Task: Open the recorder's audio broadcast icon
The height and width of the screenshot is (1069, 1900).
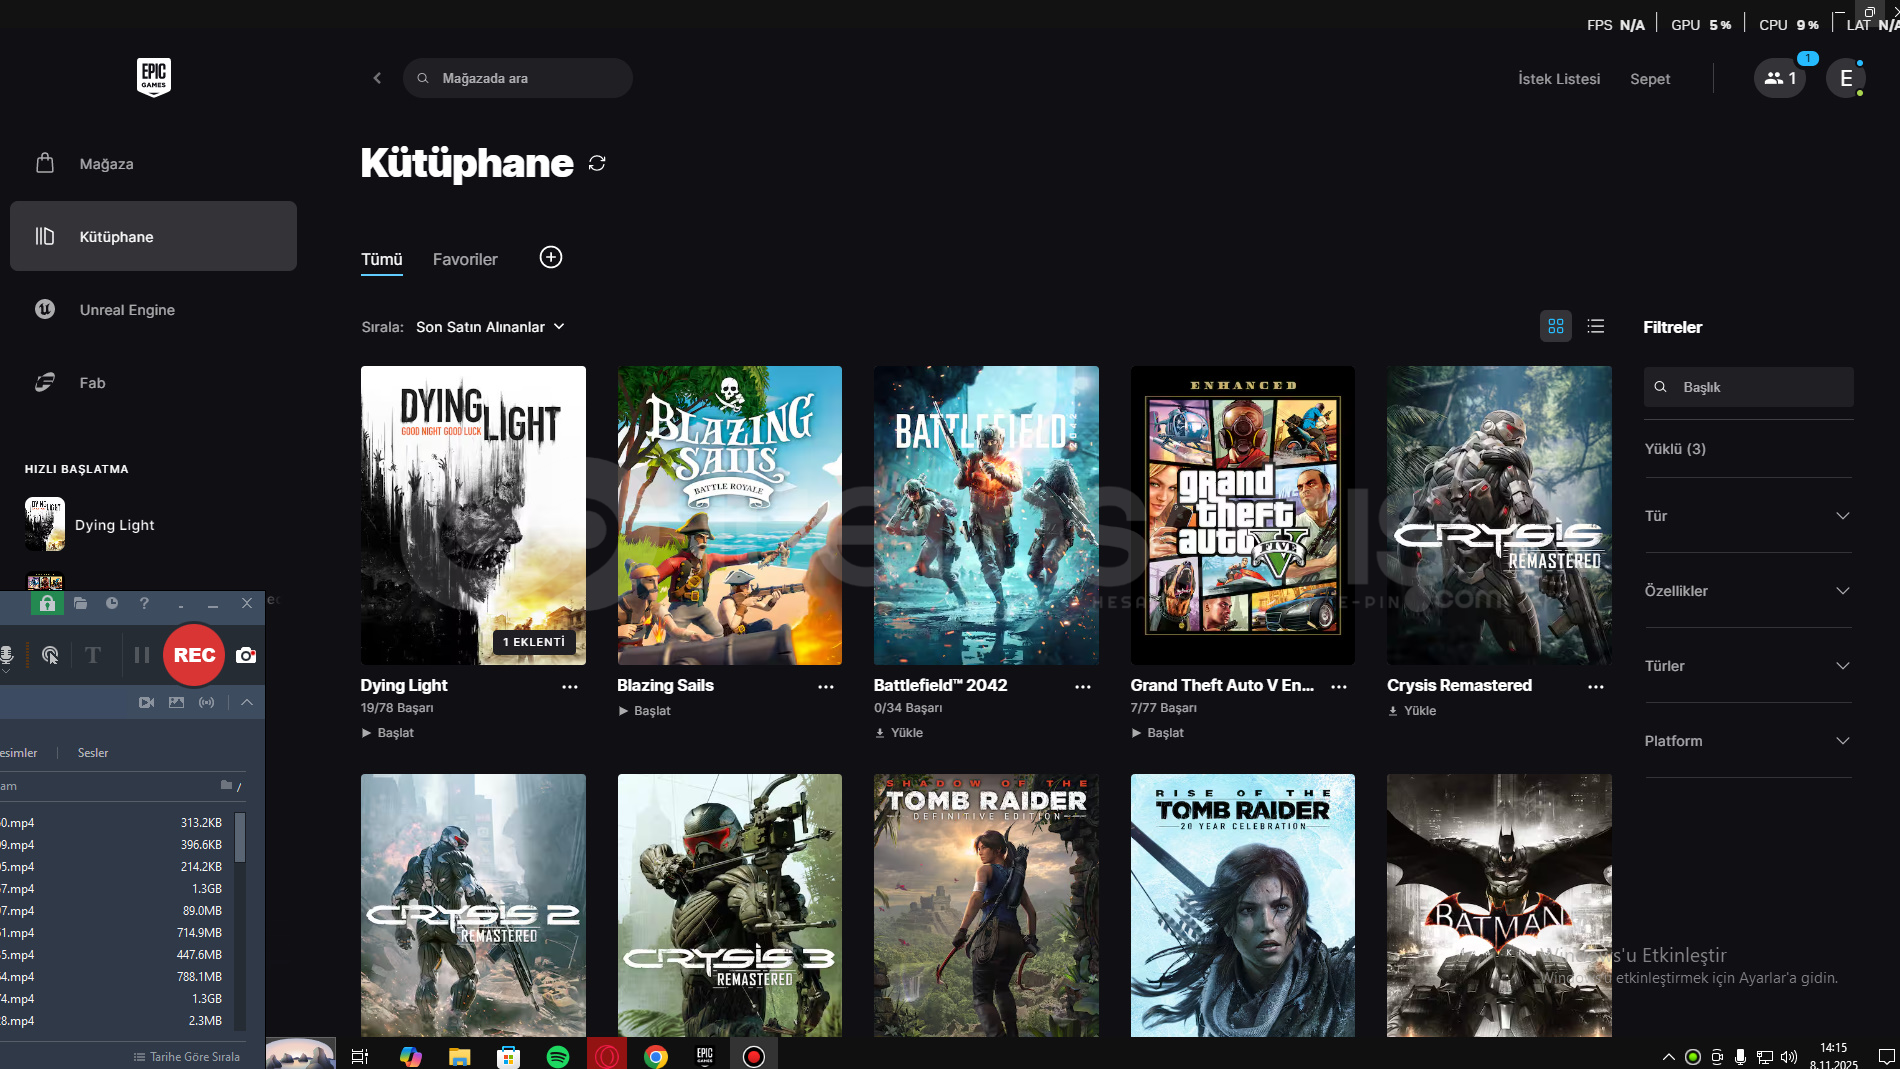Action: pyautogui.click(x=206, y=703)
